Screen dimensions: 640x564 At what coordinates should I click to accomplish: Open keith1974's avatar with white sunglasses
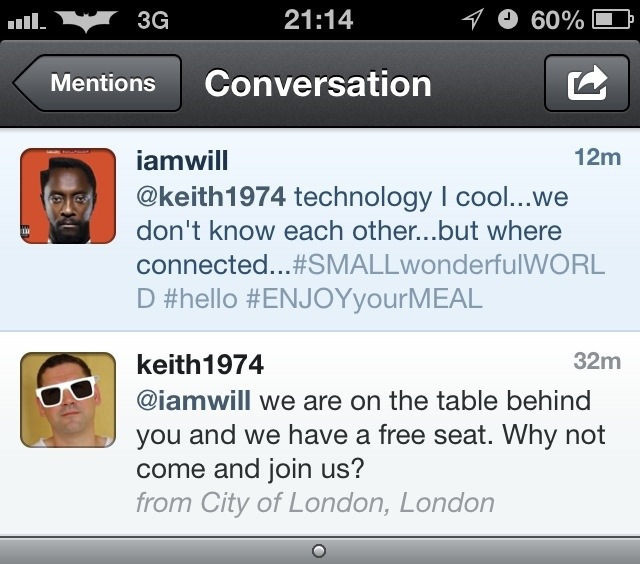[x=68, y=399]
